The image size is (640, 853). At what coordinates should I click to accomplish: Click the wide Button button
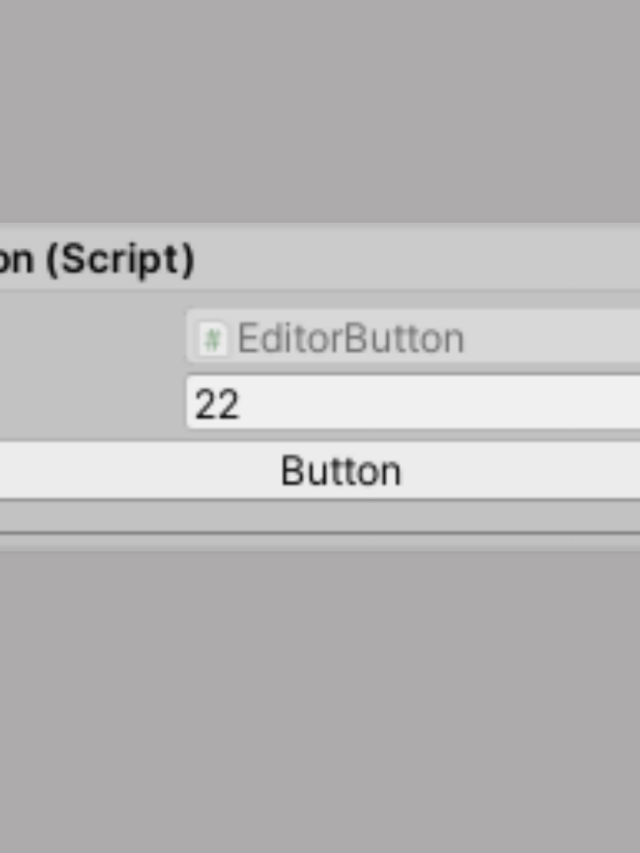point(320,471)
